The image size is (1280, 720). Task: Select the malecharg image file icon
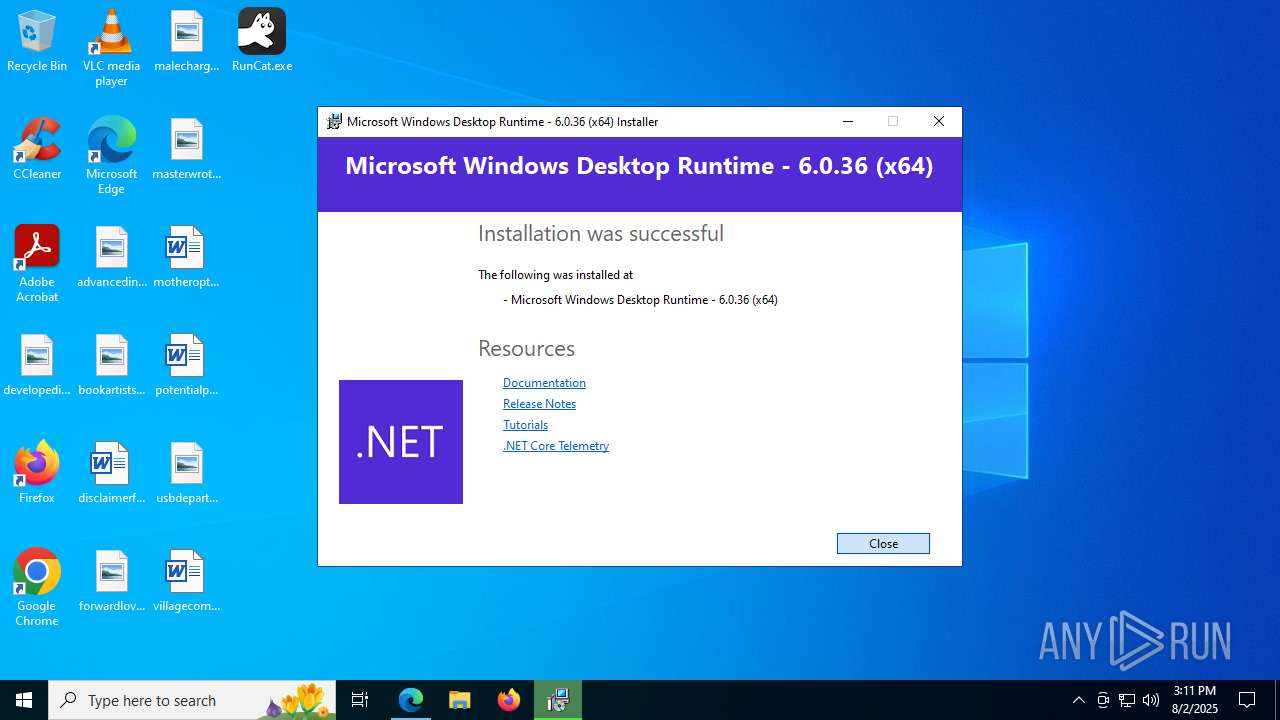[186, 42]
